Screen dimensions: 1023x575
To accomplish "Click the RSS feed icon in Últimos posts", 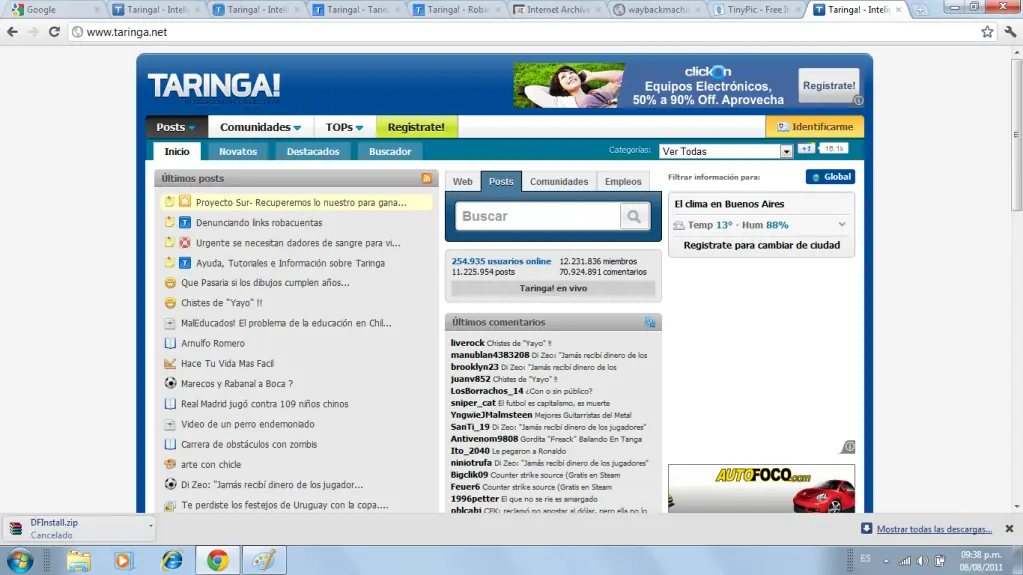I will pos(427,178).
